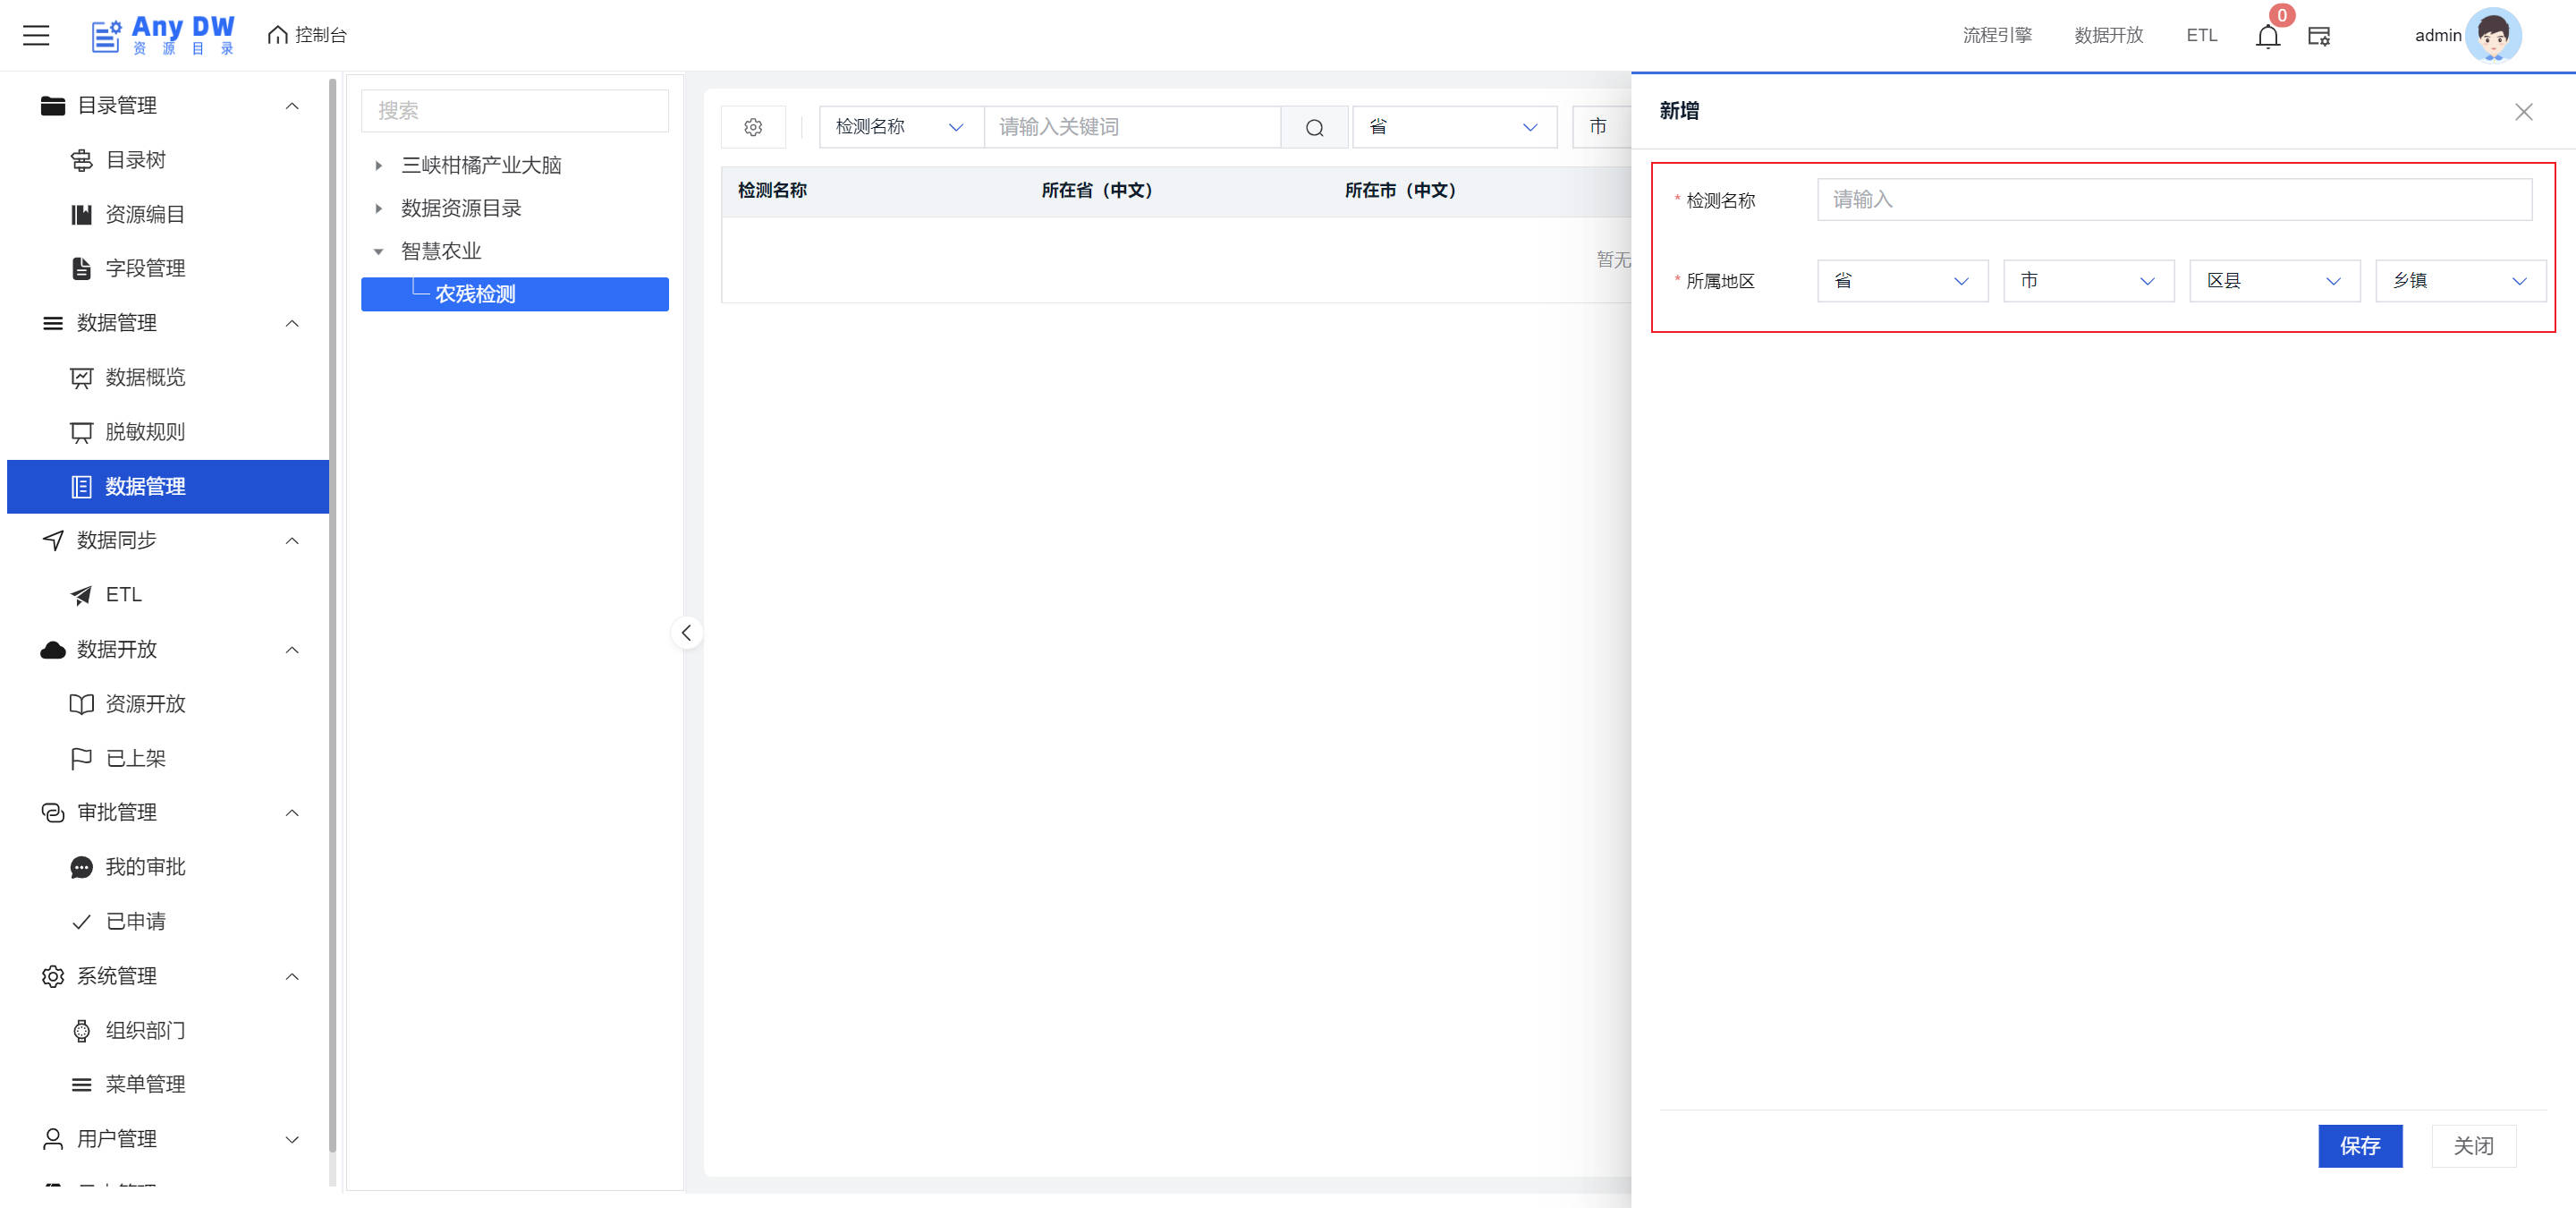Collapse tree panel with left arrow
This screenshot has width=2576, height=1208.
(686, 632)
